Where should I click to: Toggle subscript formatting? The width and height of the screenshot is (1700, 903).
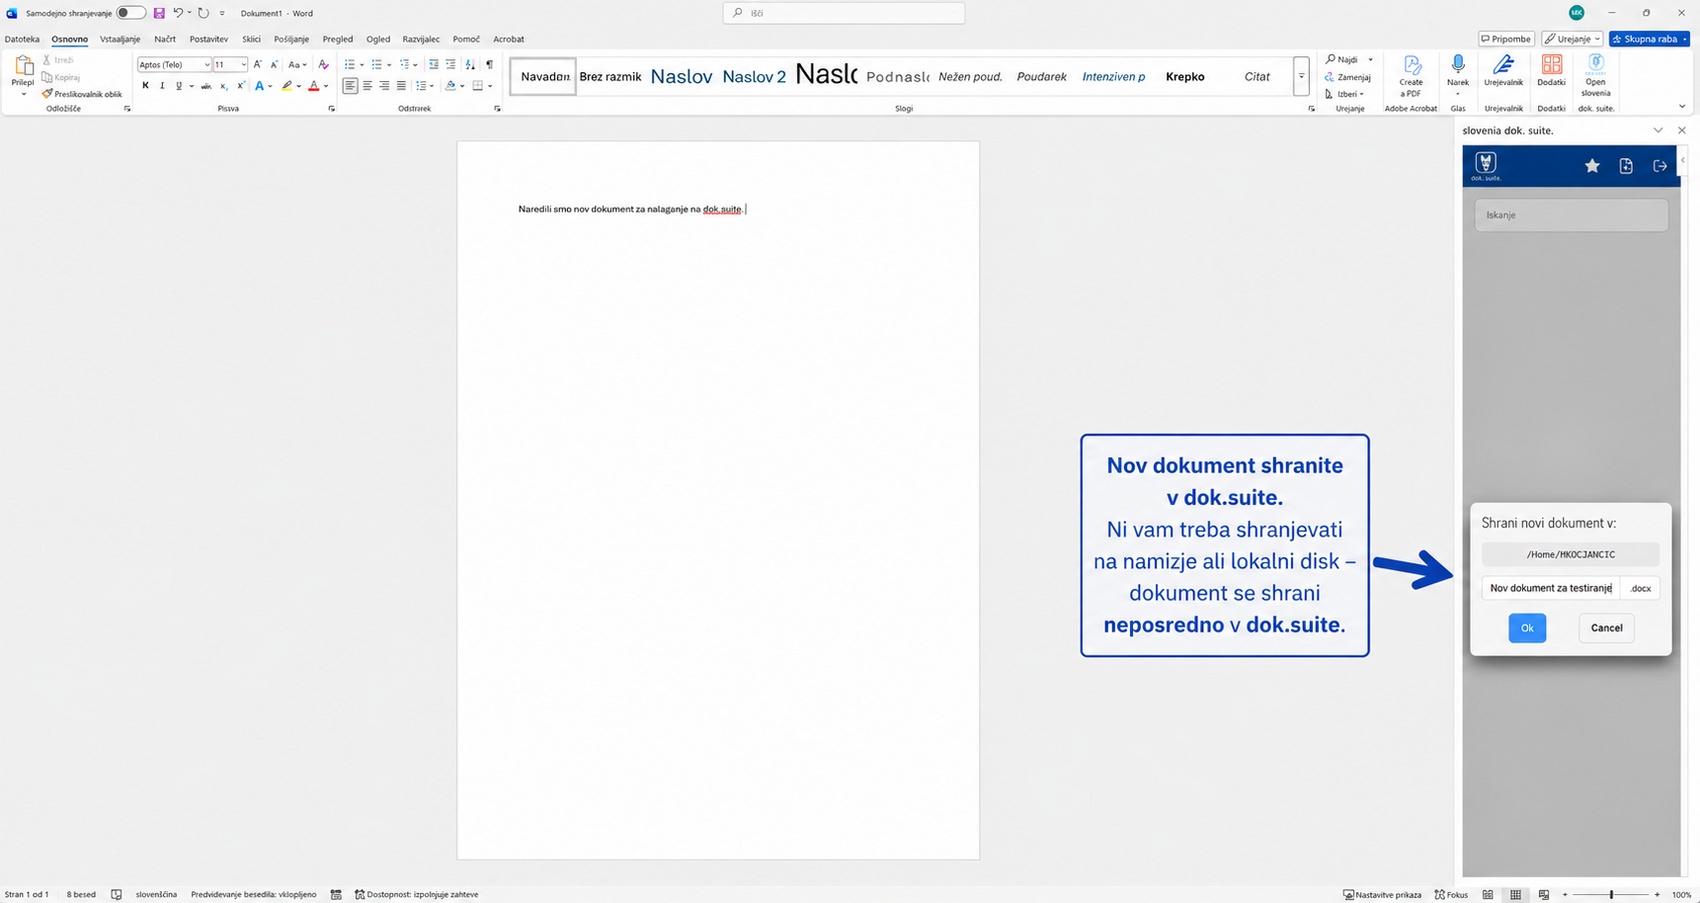(x=223, y=86)
